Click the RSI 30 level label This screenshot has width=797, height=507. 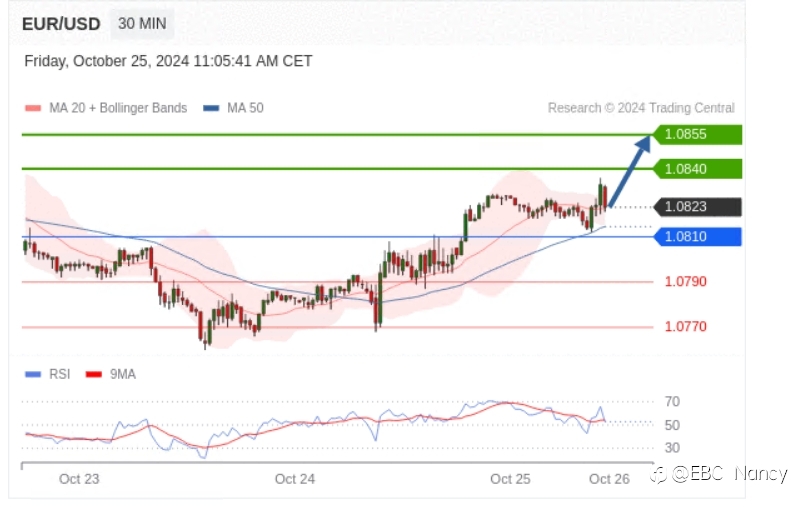[x=672, y=448]
